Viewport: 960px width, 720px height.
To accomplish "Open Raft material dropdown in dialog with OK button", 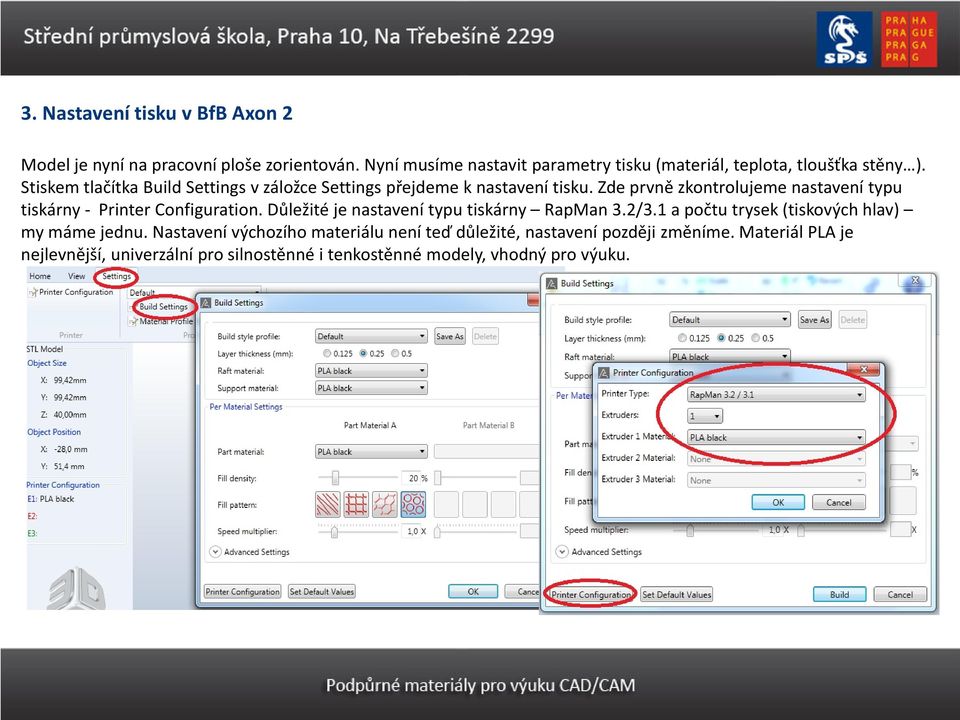I will click(371, 370).
